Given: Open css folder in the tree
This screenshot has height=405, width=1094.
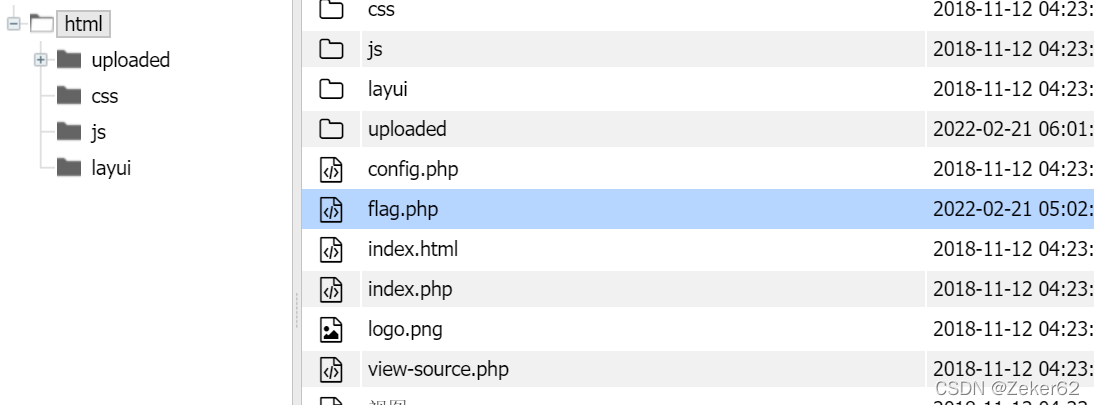Looking at the screenshot, I should point(105,96).
